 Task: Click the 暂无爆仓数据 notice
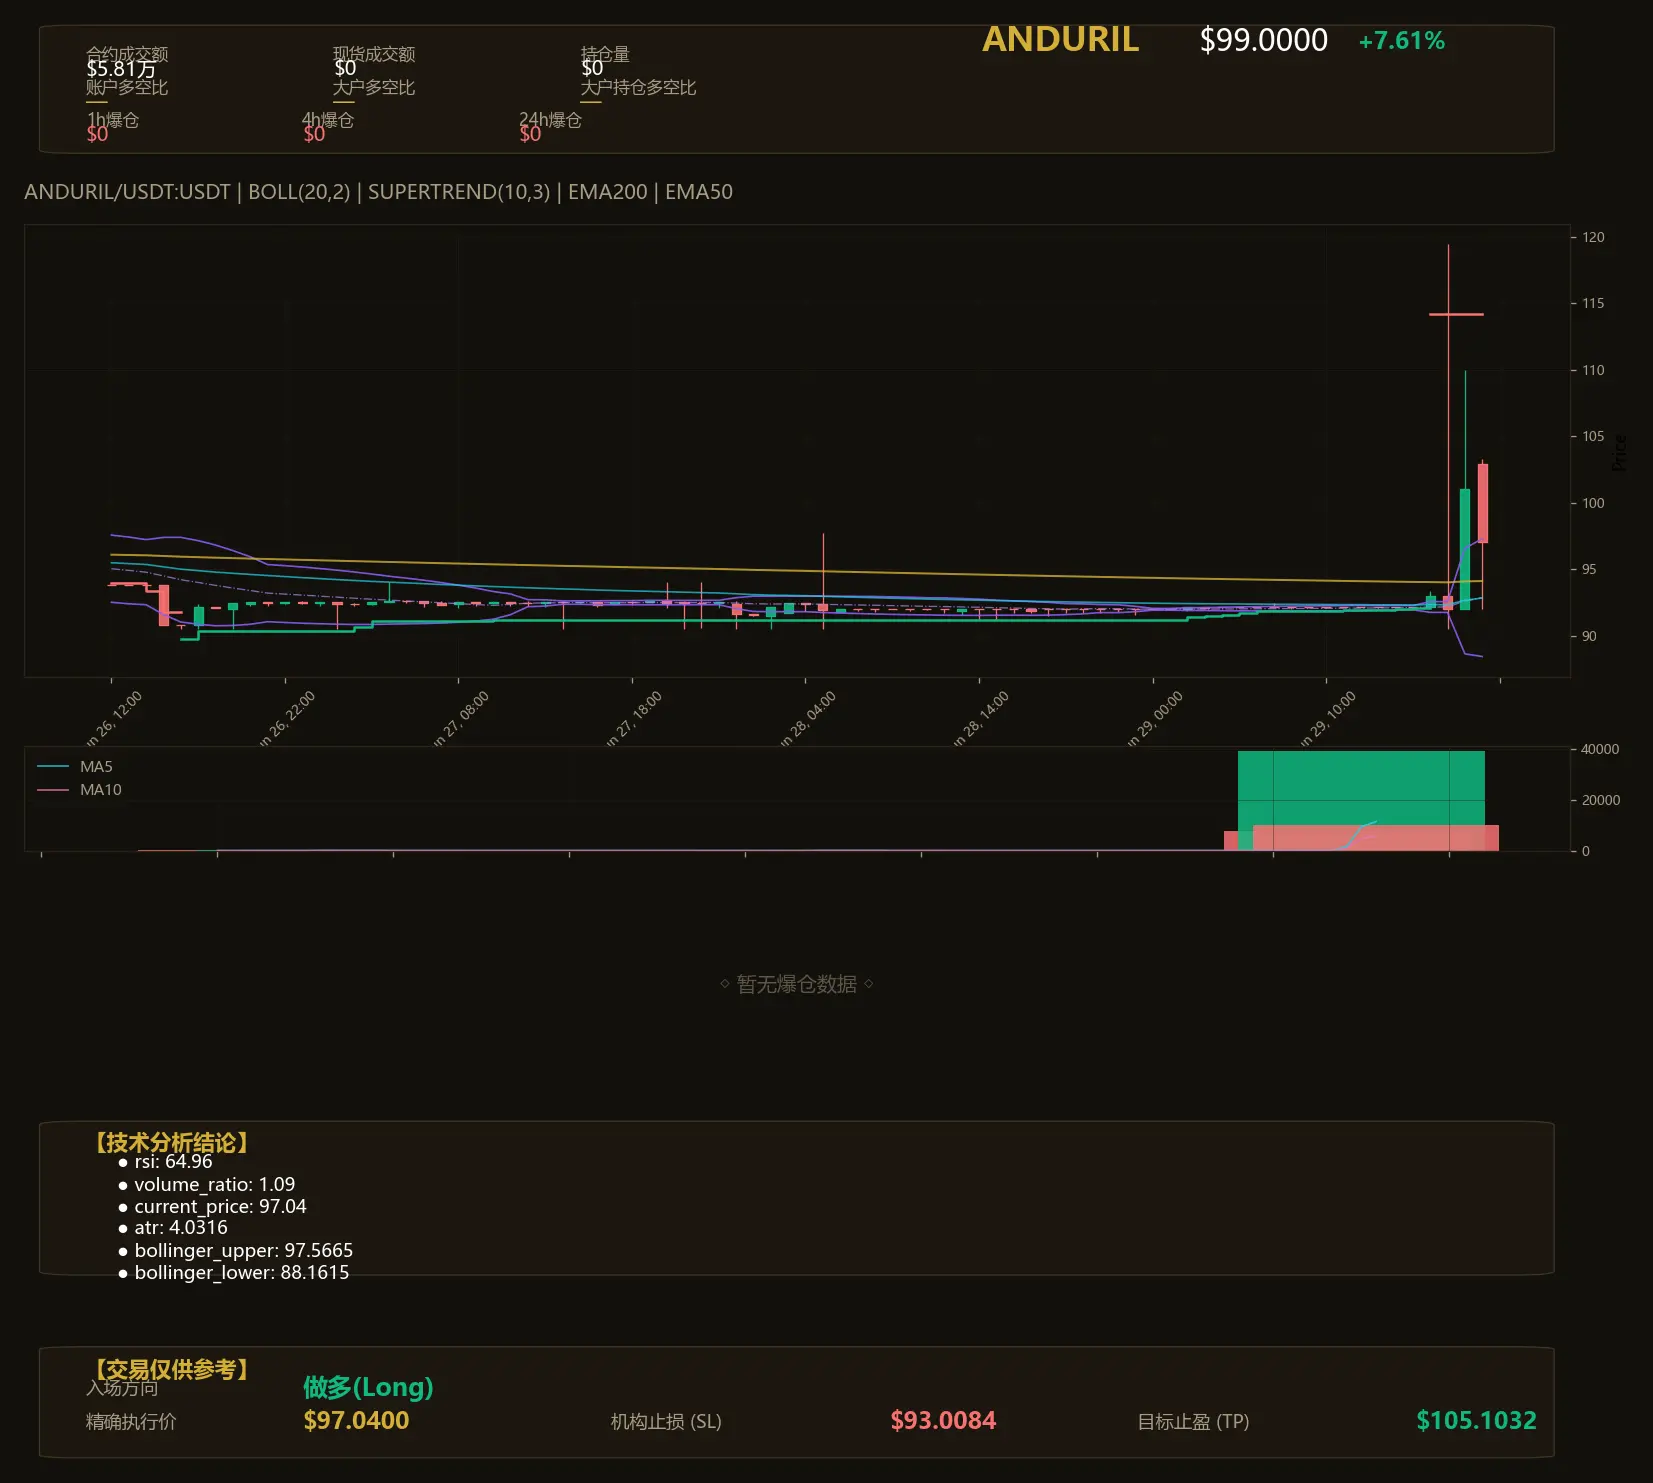[797, 984]
